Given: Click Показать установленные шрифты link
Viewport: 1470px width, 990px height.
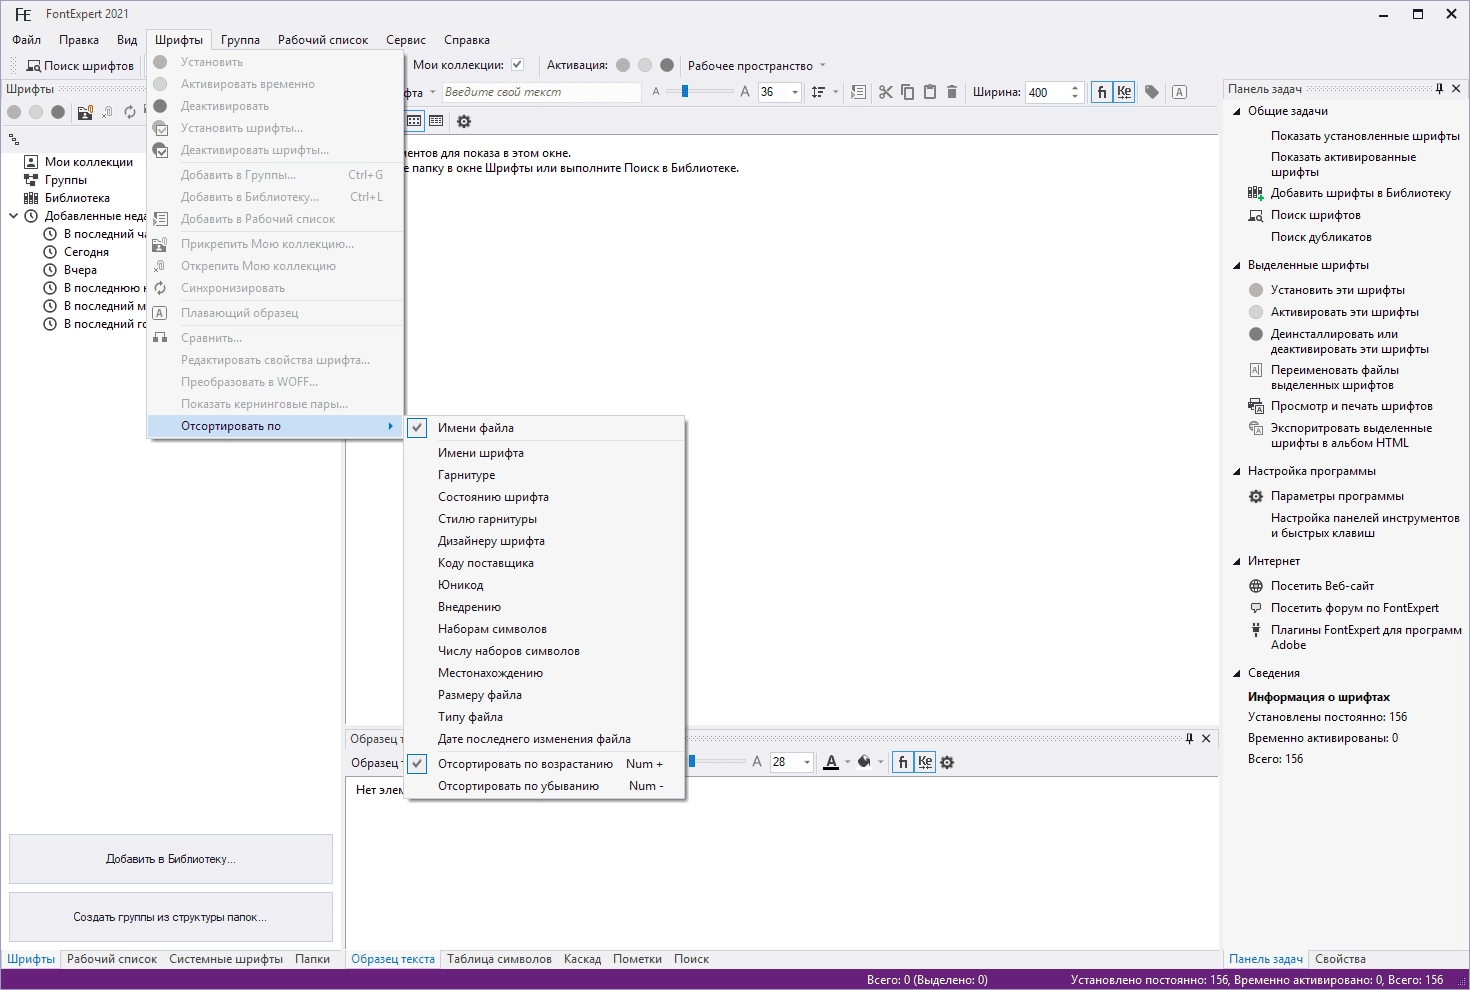Looking at the screenshot, I should [x=1365, y=136].
